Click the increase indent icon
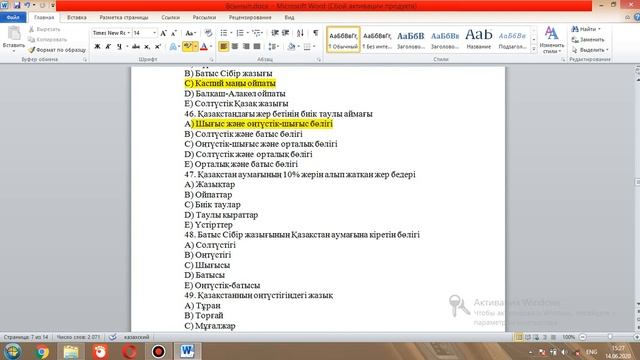 point(285,33)
